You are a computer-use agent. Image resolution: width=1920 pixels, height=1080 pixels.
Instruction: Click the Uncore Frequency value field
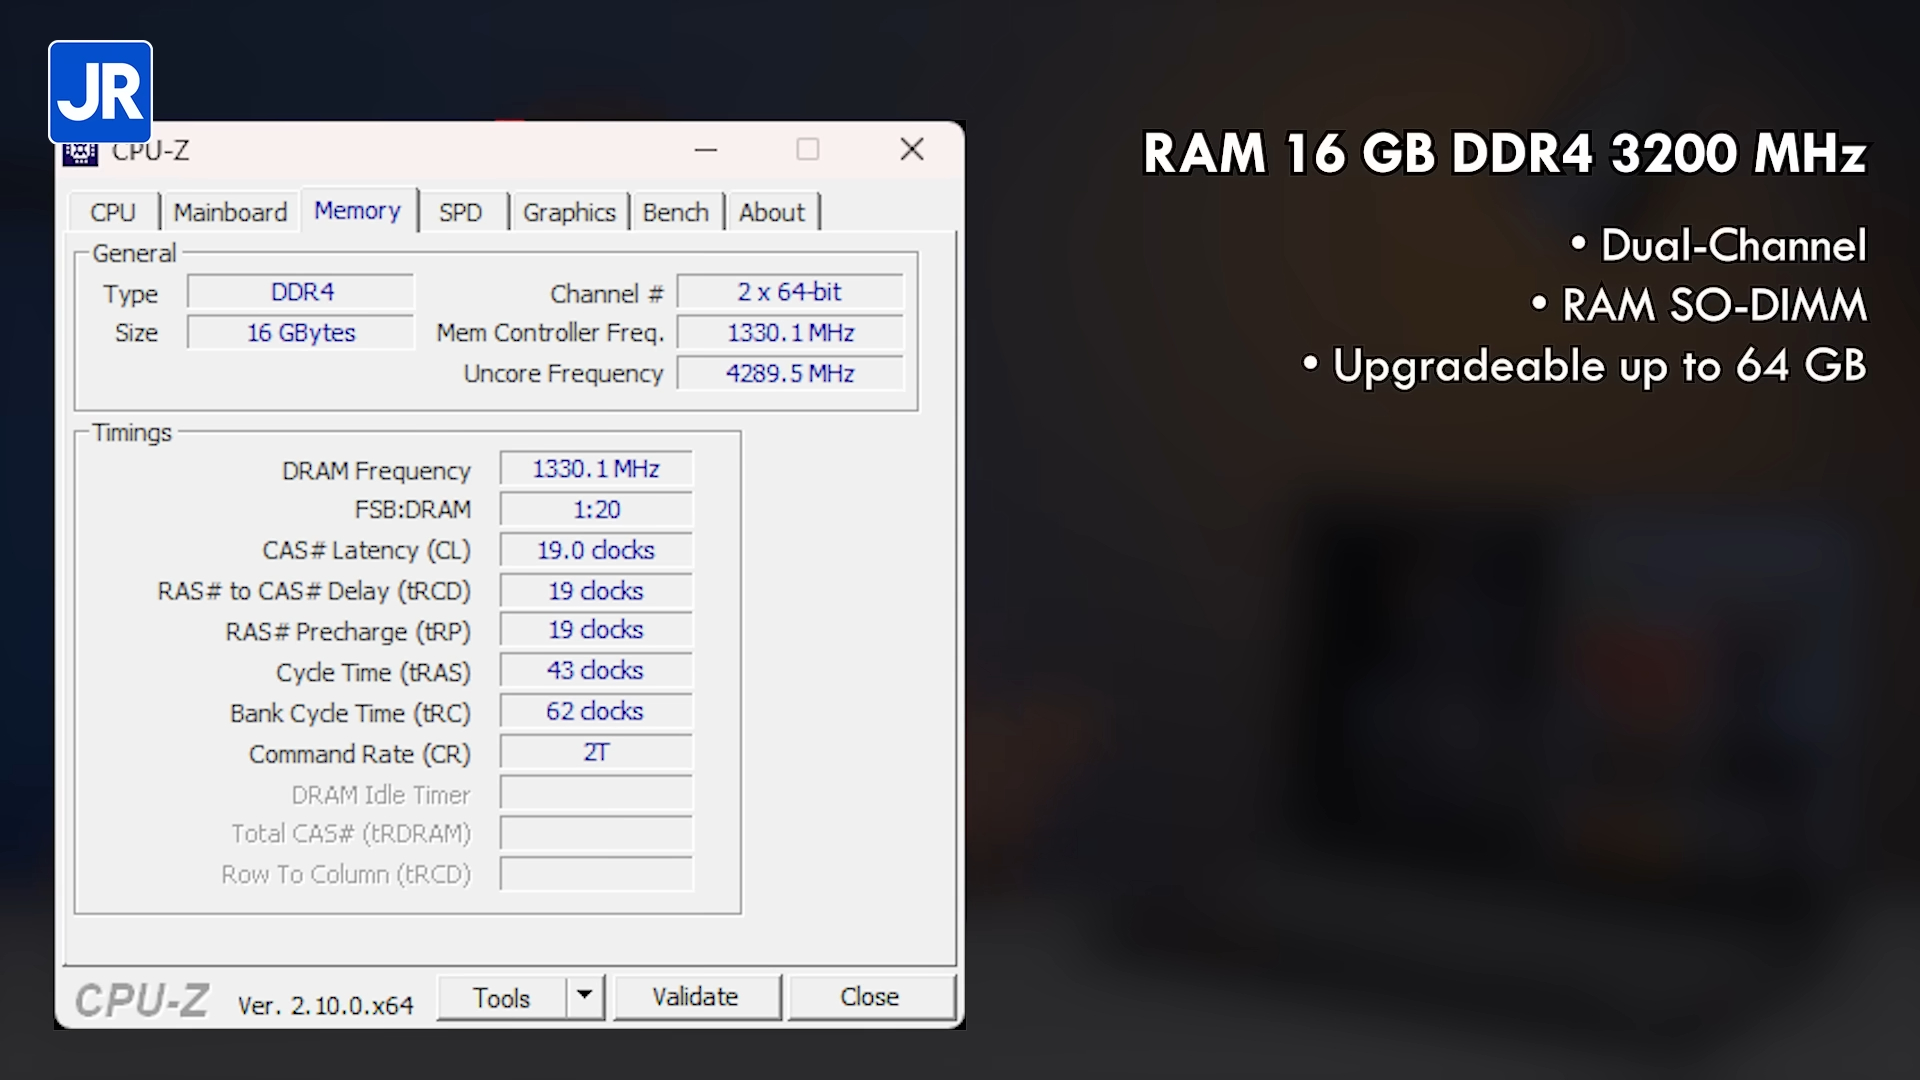point(790,373)
